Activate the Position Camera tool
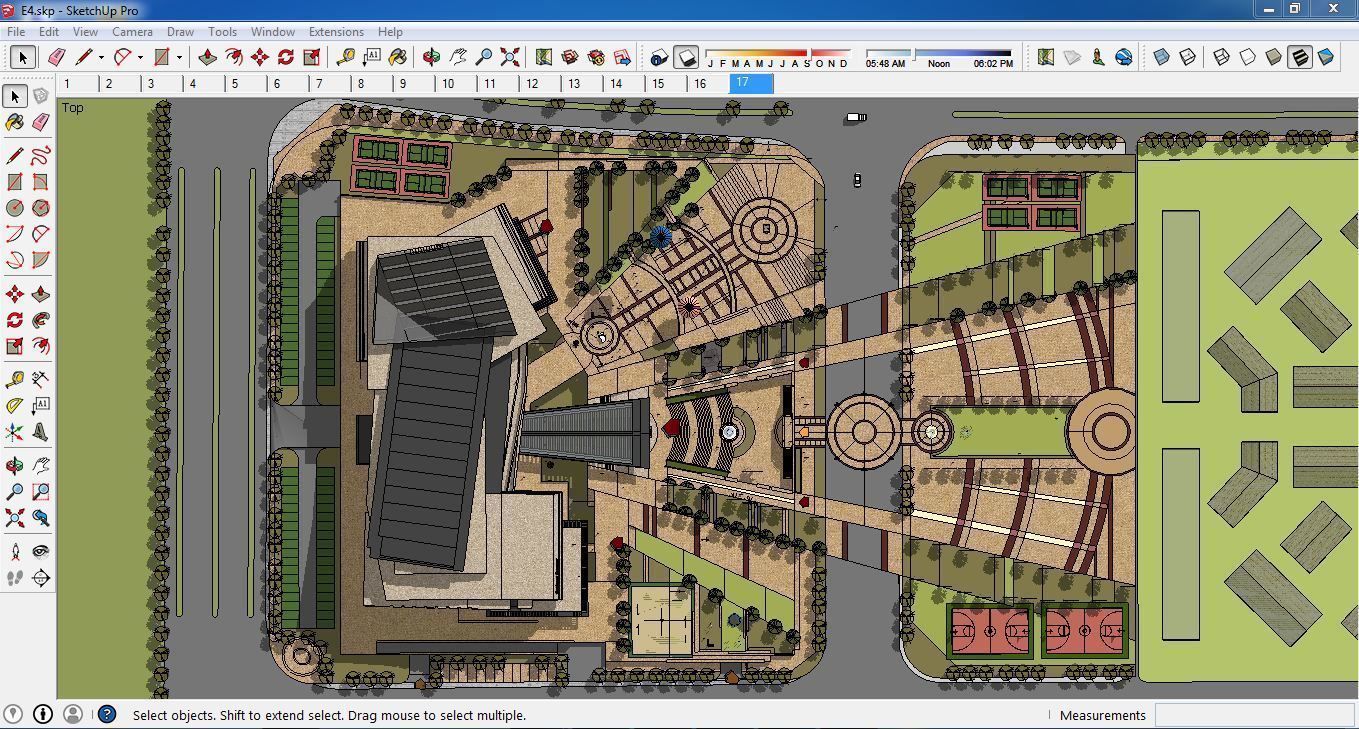The height and width of the screenshot is (729, 1359). pos(14,551)
